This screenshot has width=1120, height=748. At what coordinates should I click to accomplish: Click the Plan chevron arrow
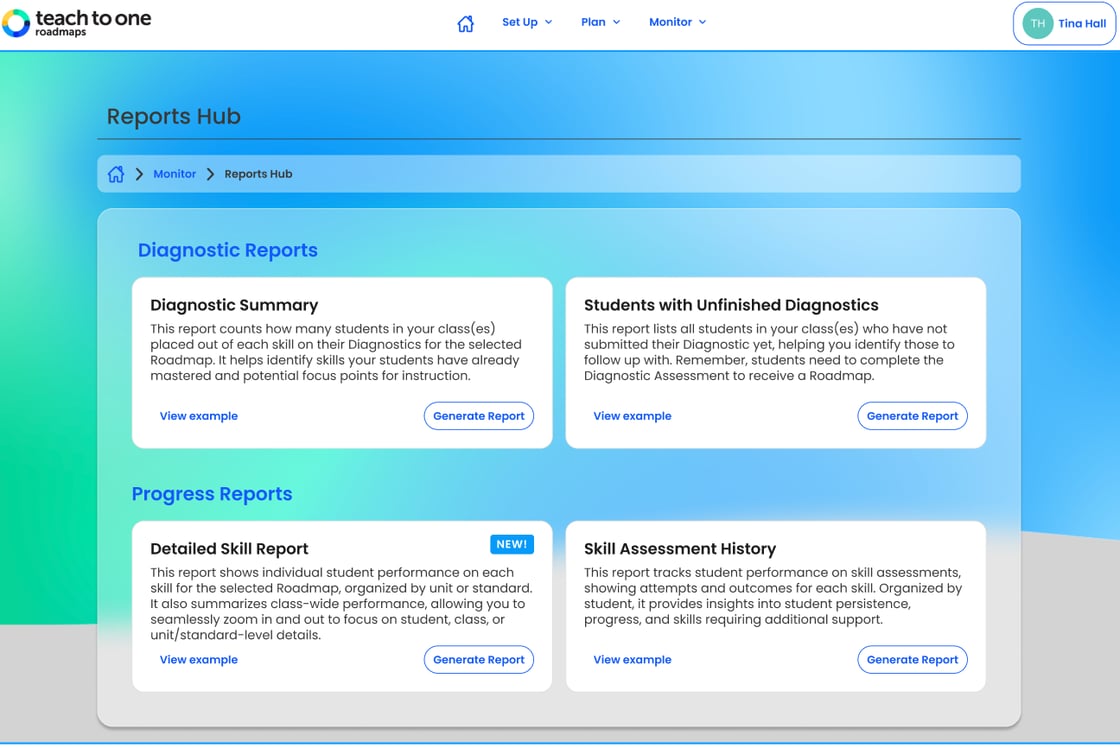tap(616, 22)
